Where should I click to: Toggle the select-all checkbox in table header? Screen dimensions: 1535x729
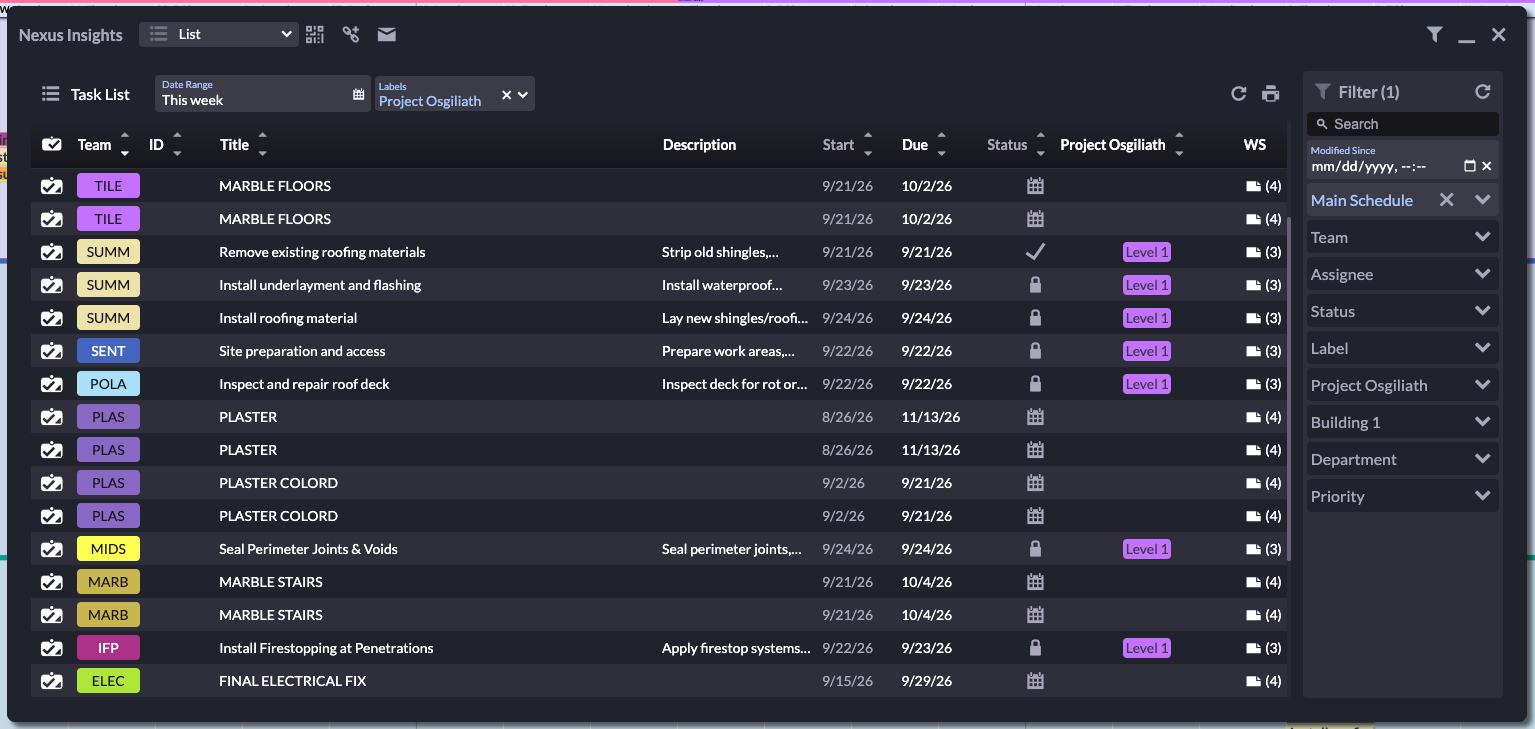(52, 145)
